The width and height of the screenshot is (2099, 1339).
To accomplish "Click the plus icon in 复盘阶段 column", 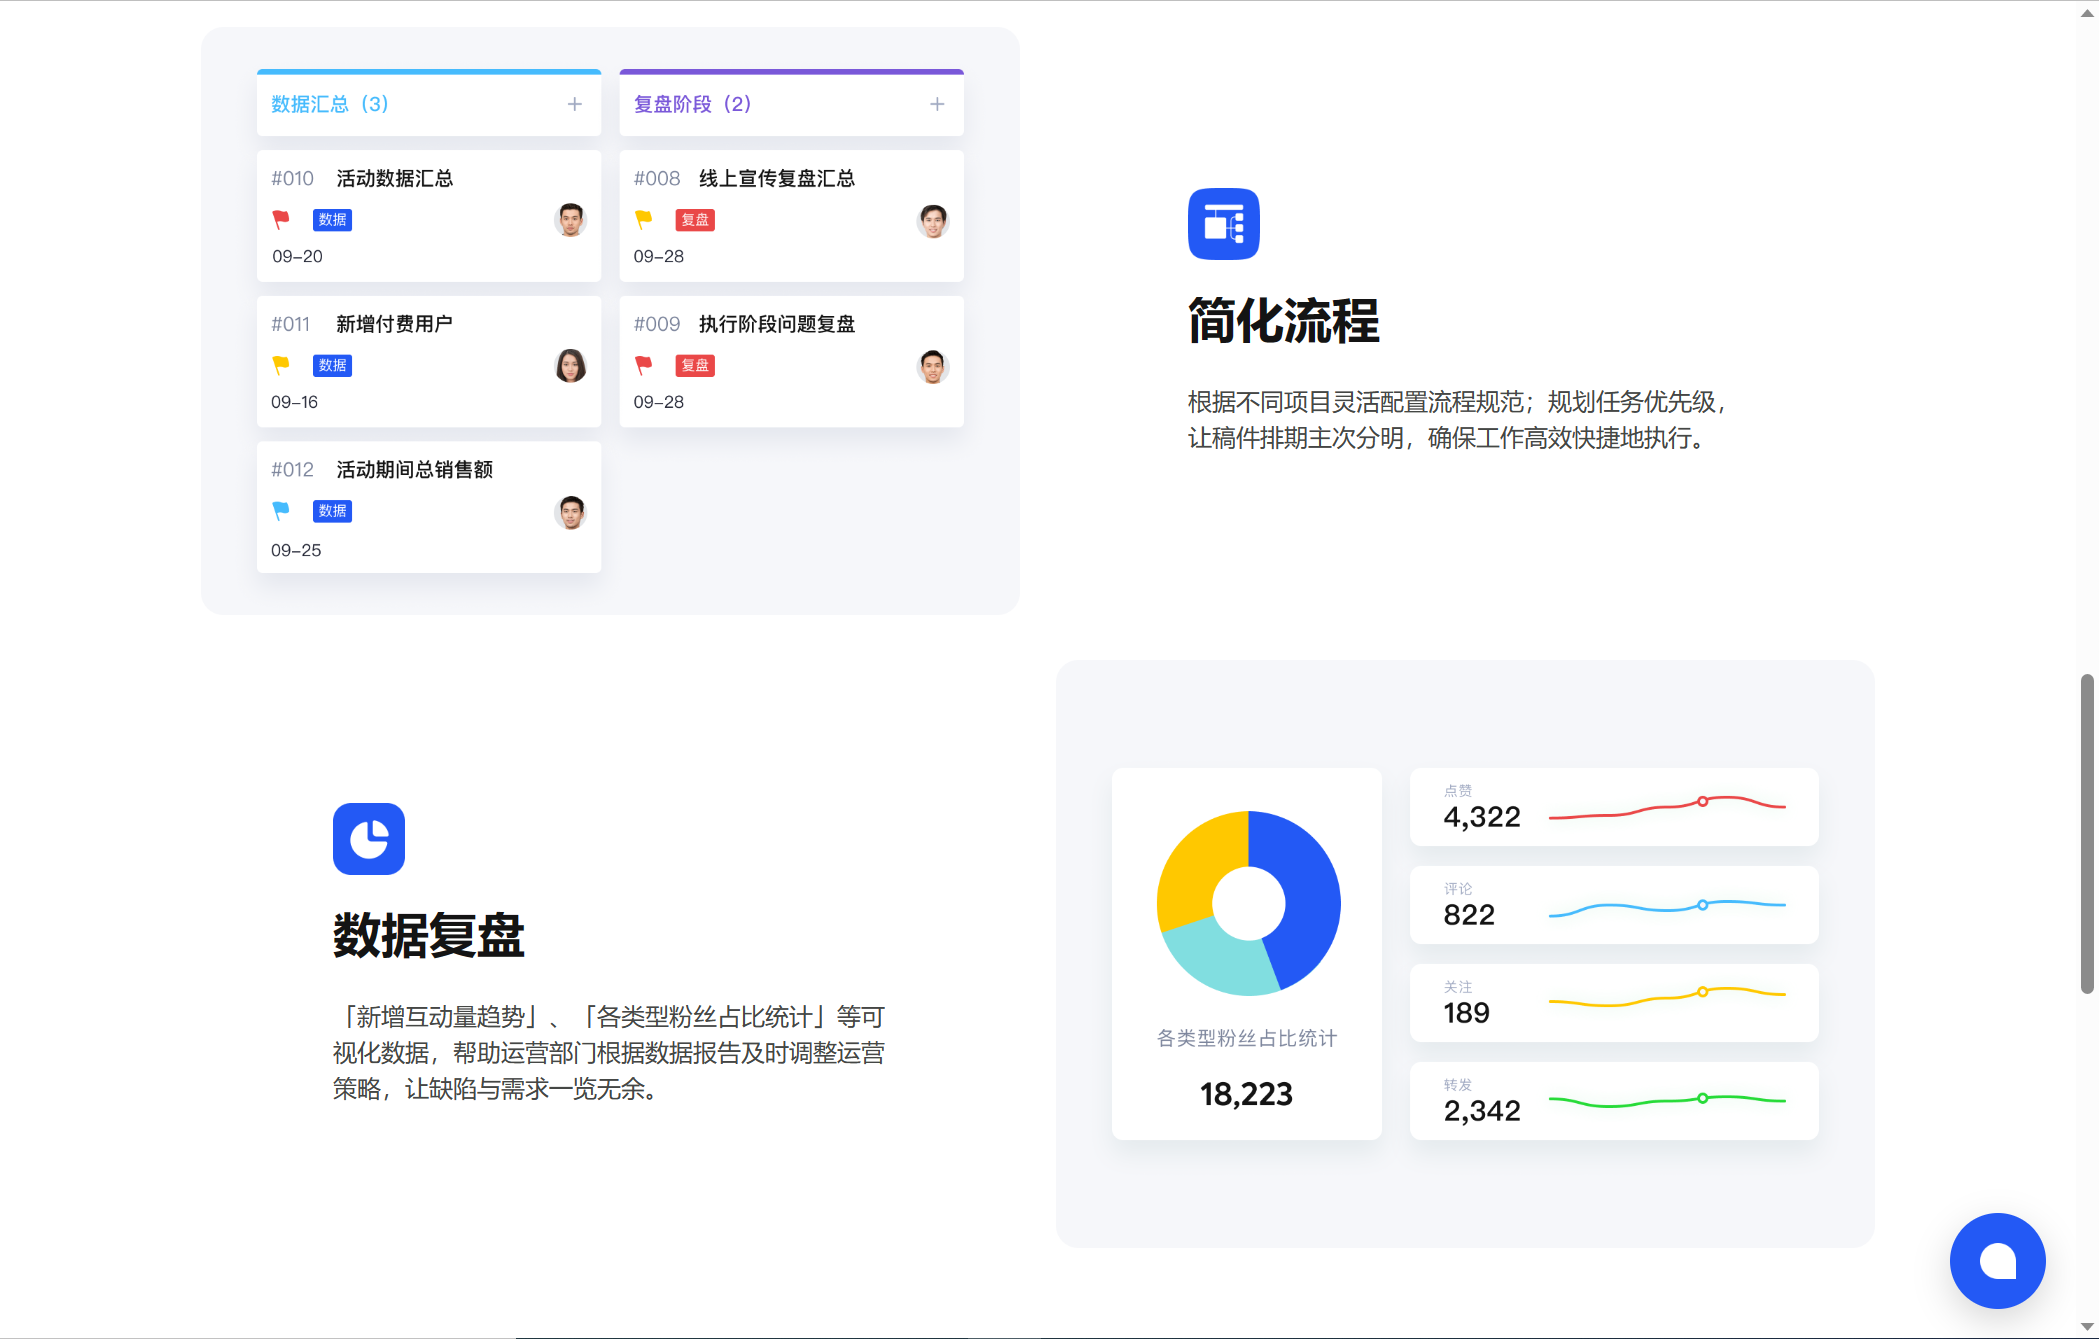I will coord(937,104).
